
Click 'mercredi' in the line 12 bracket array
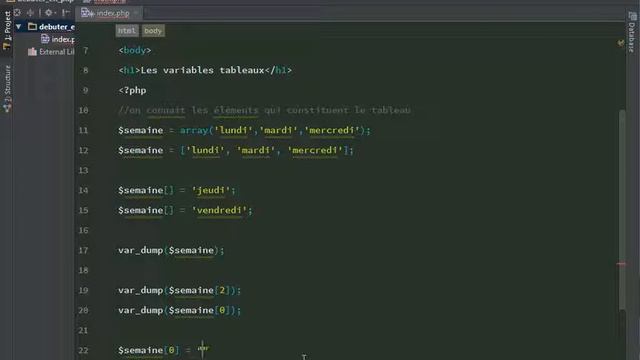click(x=315, y=150)
